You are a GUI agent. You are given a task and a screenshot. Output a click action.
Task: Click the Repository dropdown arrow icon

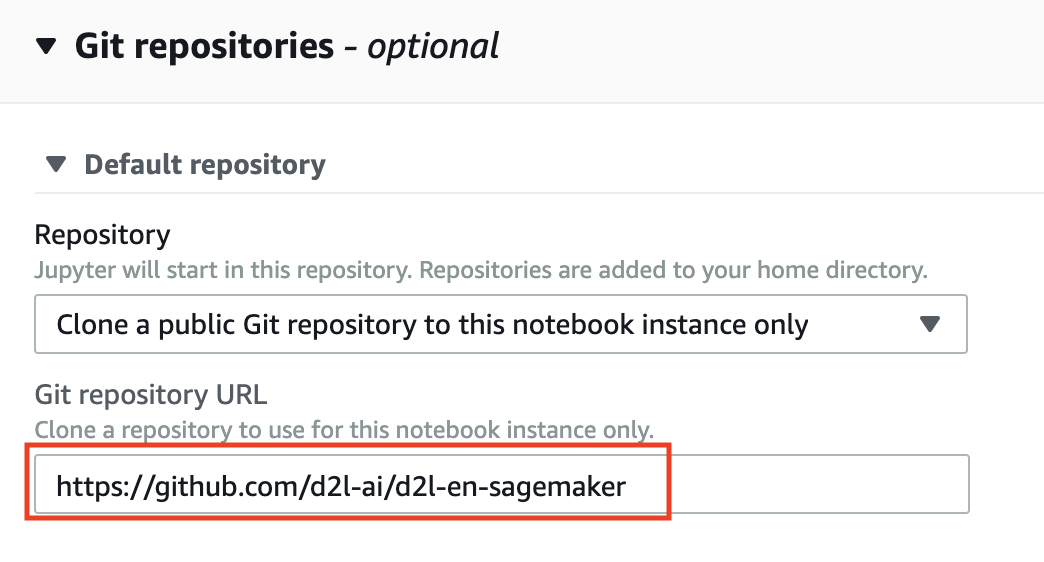coord(930,324)
